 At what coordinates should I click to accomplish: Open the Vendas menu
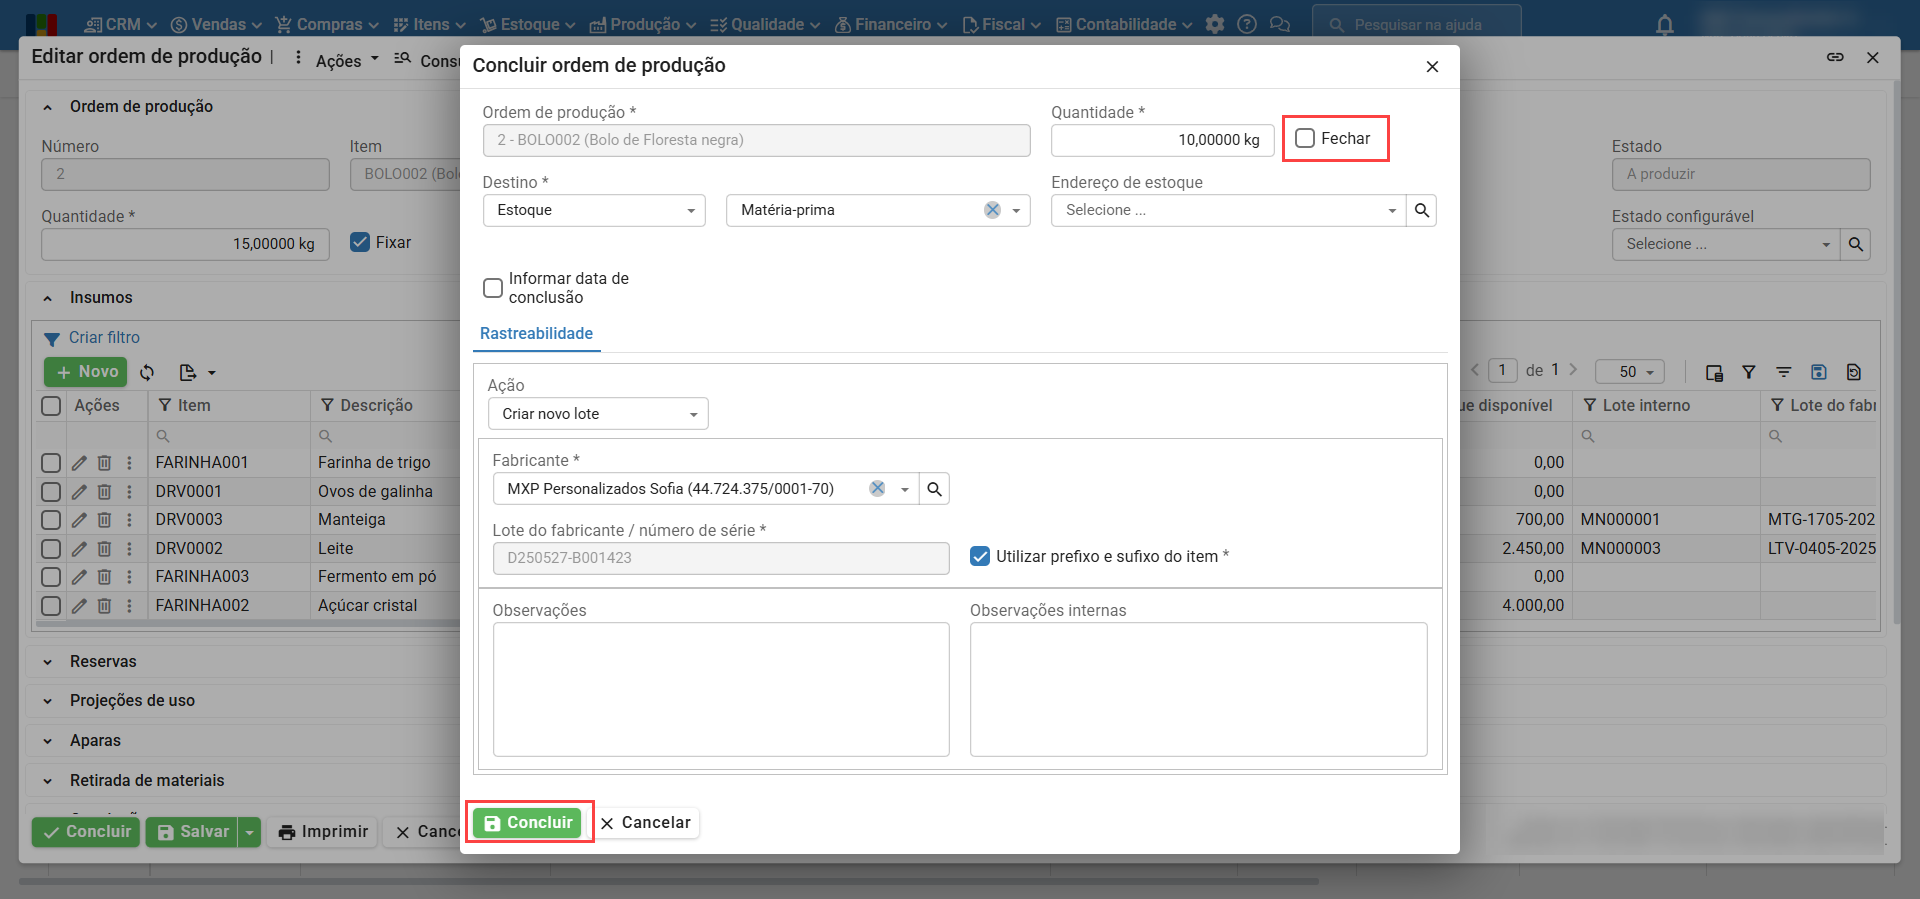point(216,24)
